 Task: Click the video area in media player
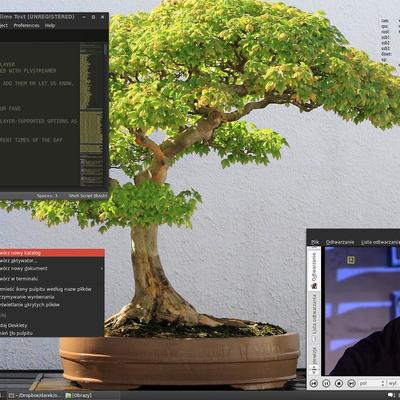(362, 311)
